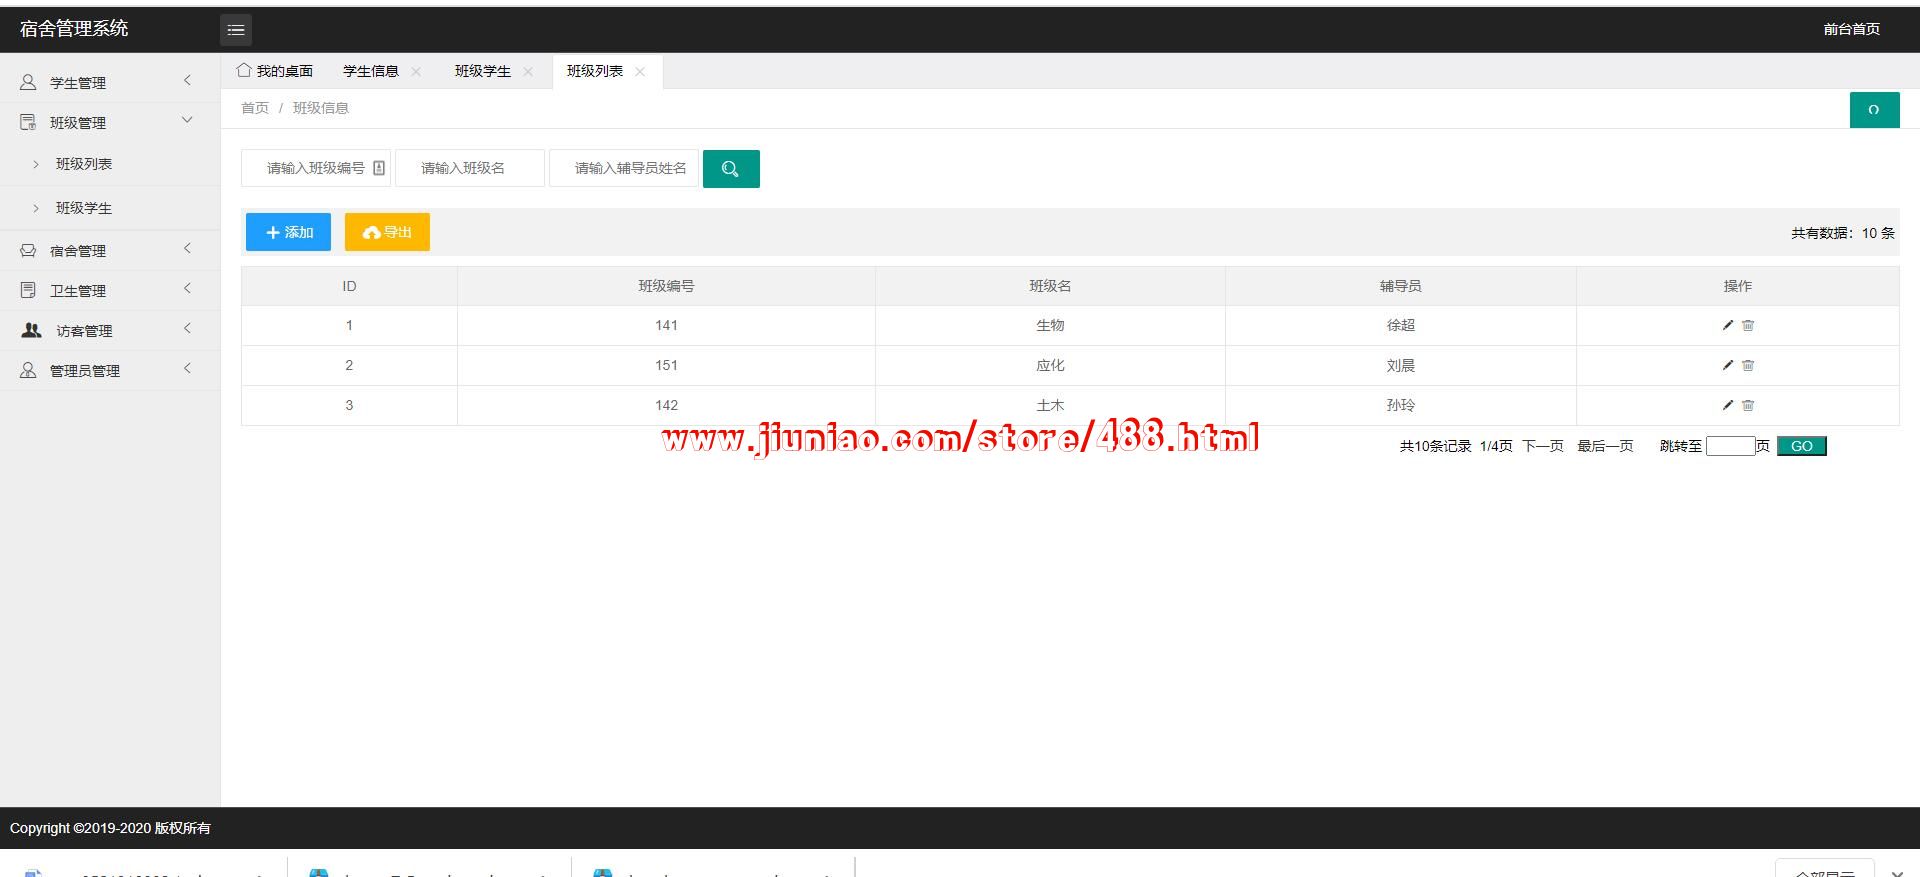This screenshot has height=877, width=1920.
Task: Close the 班级学生 tab
Action: [x=528, y=71]
